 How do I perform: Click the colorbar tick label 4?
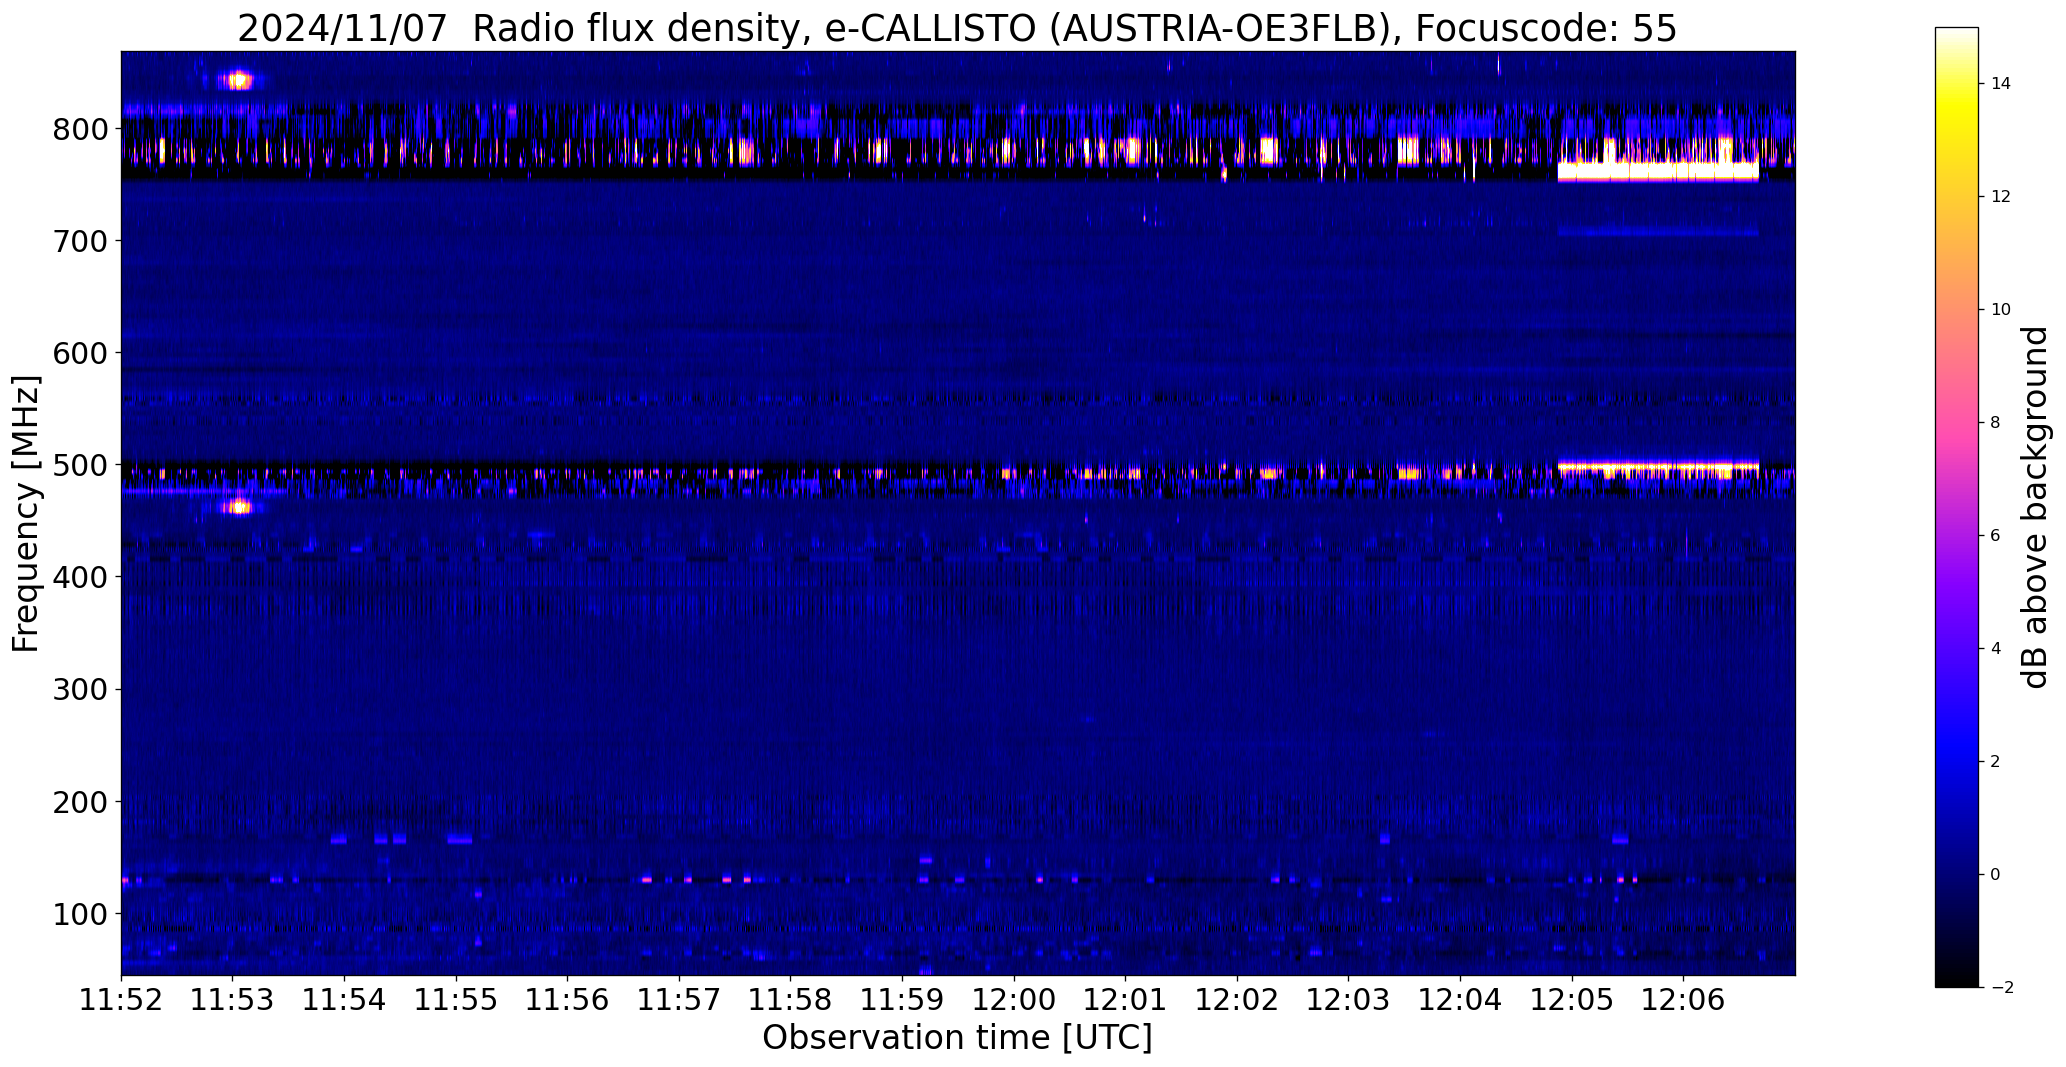click(1995, 649)
